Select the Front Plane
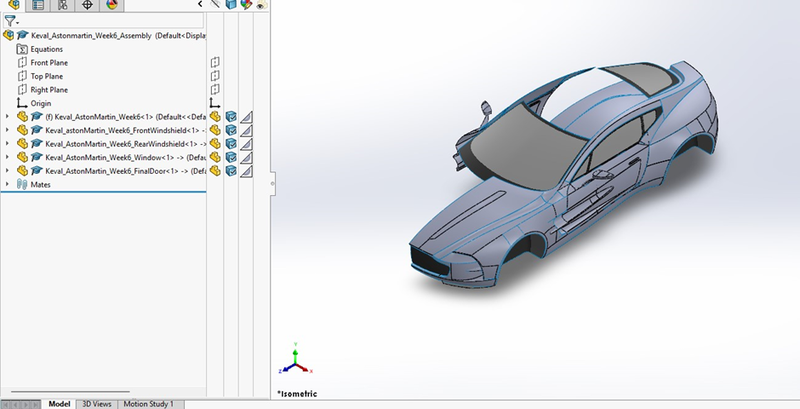800x409 pixels. tap(49, 63)
